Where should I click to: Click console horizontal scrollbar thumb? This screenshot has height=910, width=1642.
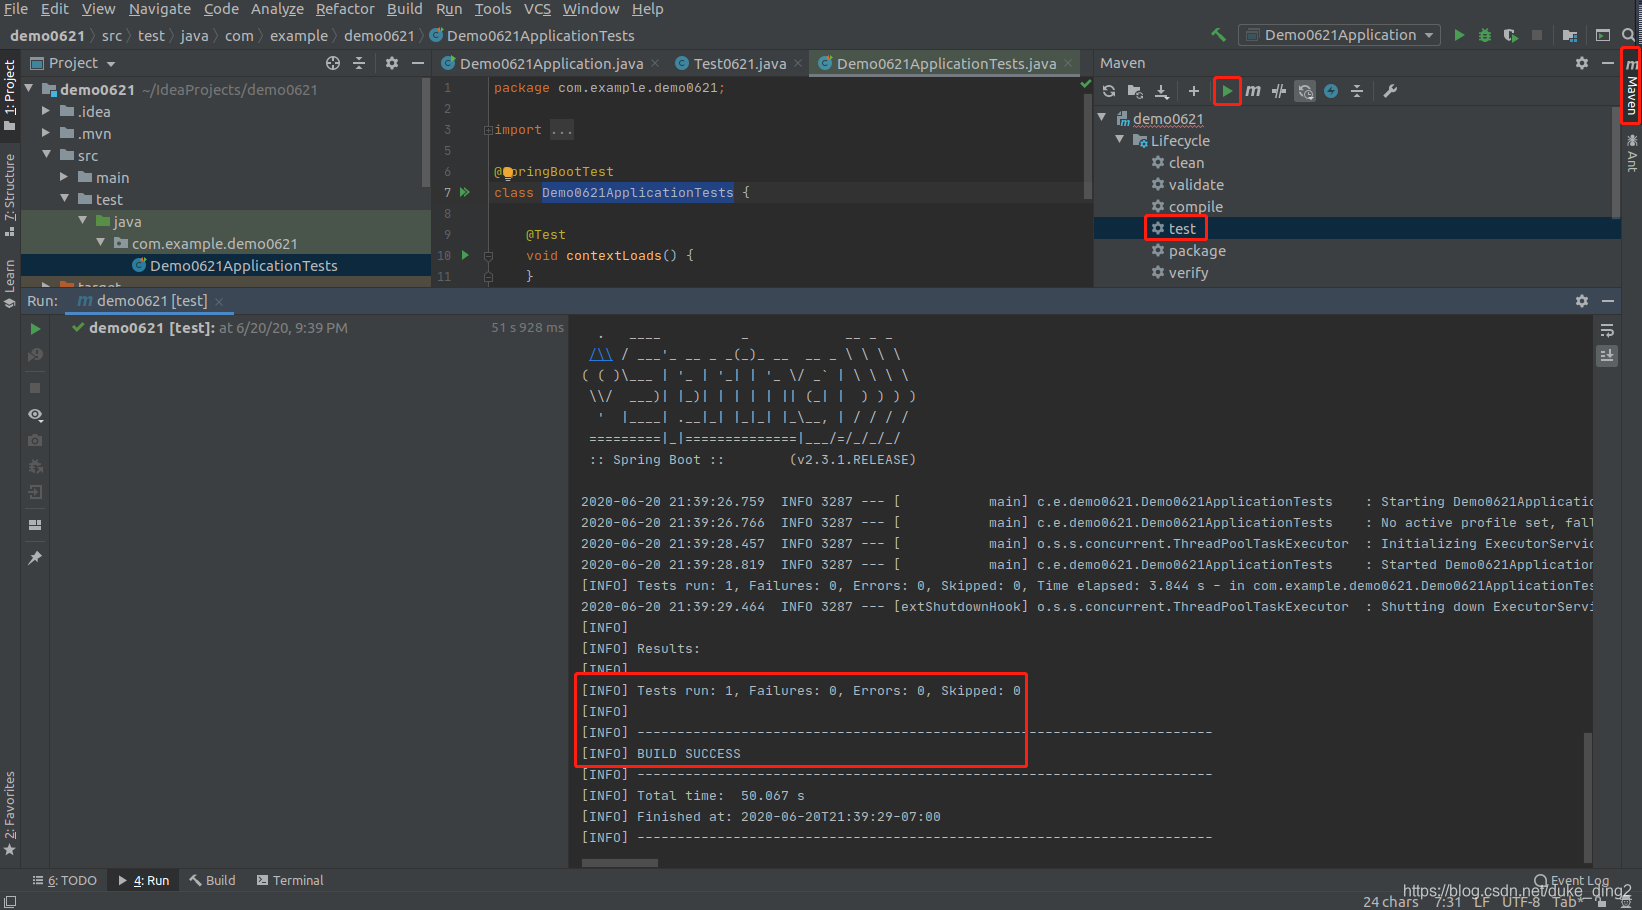[620, 863]
